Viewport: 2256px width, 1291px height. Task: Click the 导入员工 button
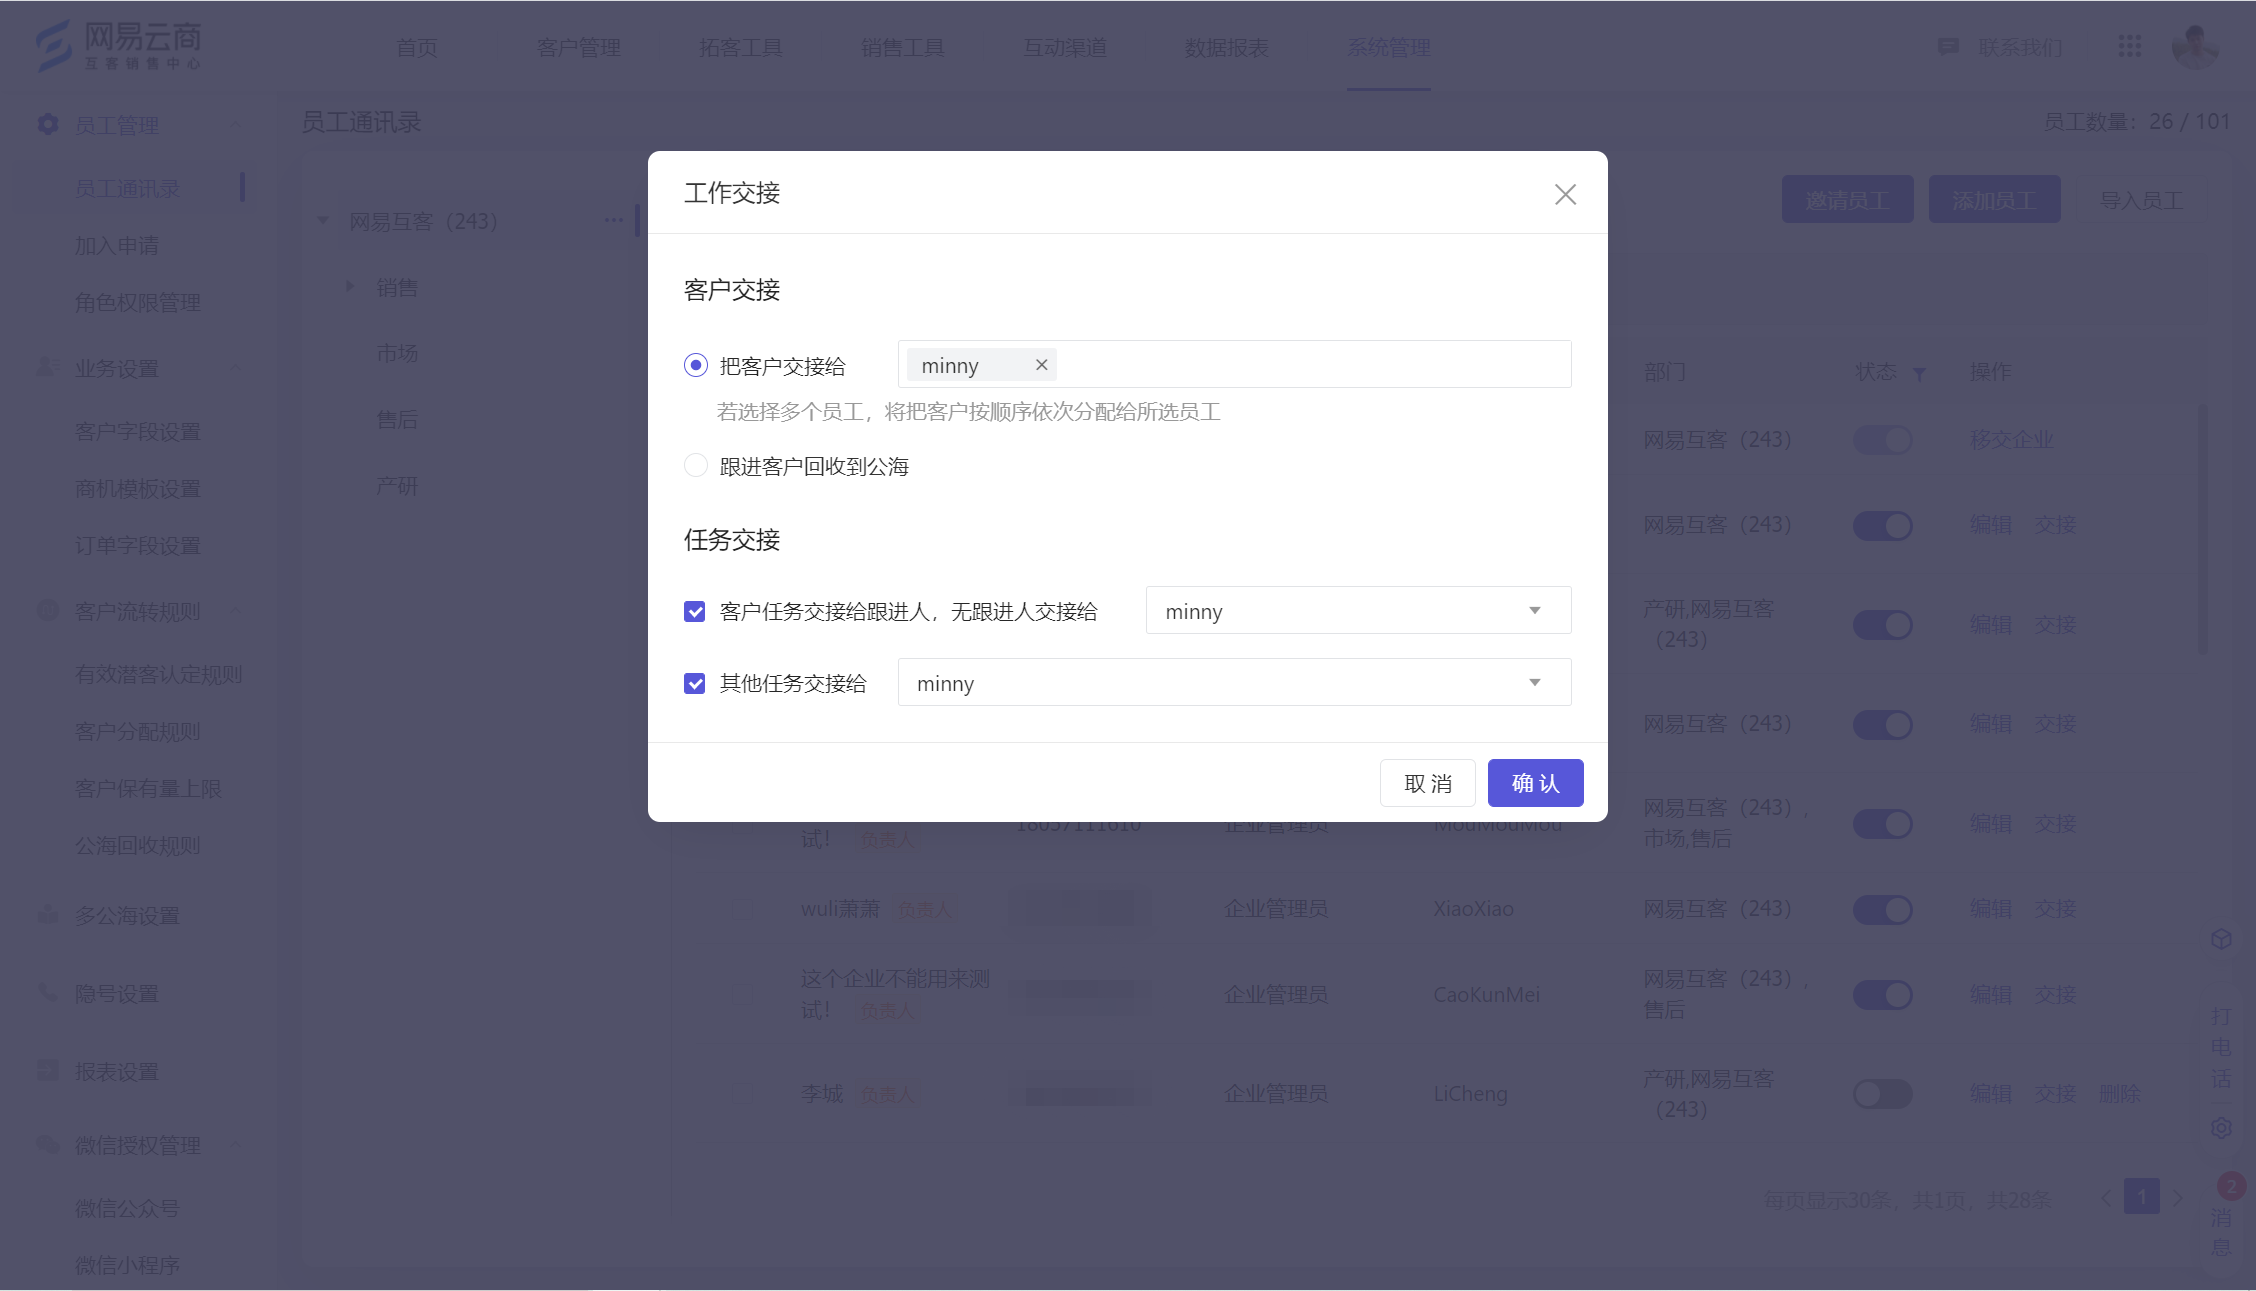(2141, 200)
